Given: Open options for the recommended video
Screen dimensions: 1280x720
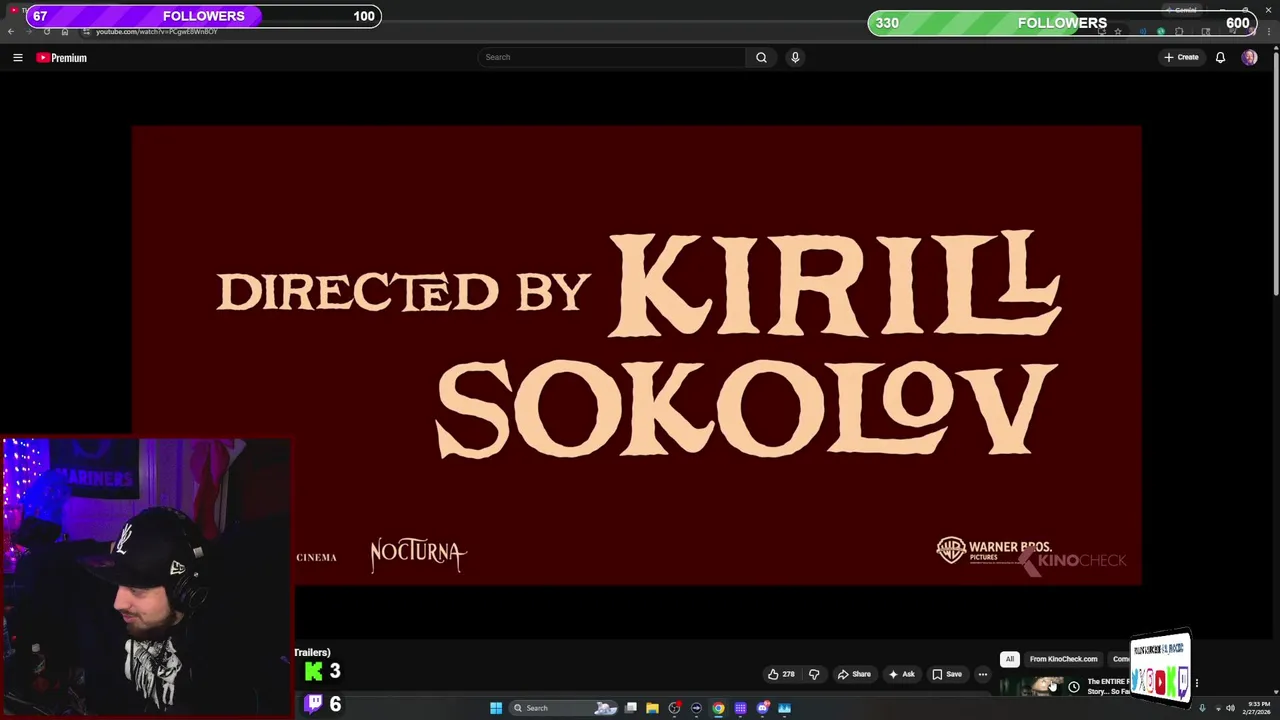Looking at the screenshot, I should click(x=1197, y=684).
